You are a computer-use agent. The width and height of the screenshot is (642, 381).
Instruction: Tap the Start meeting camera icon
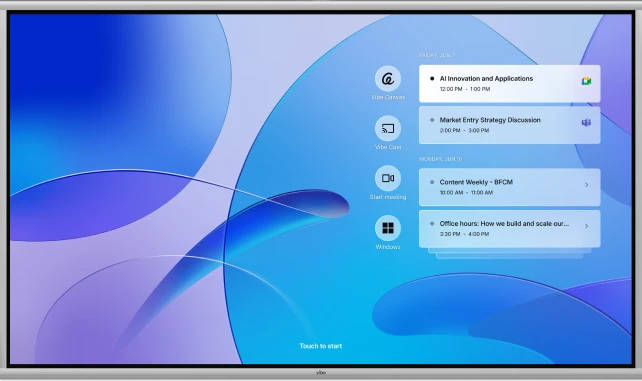388,178
